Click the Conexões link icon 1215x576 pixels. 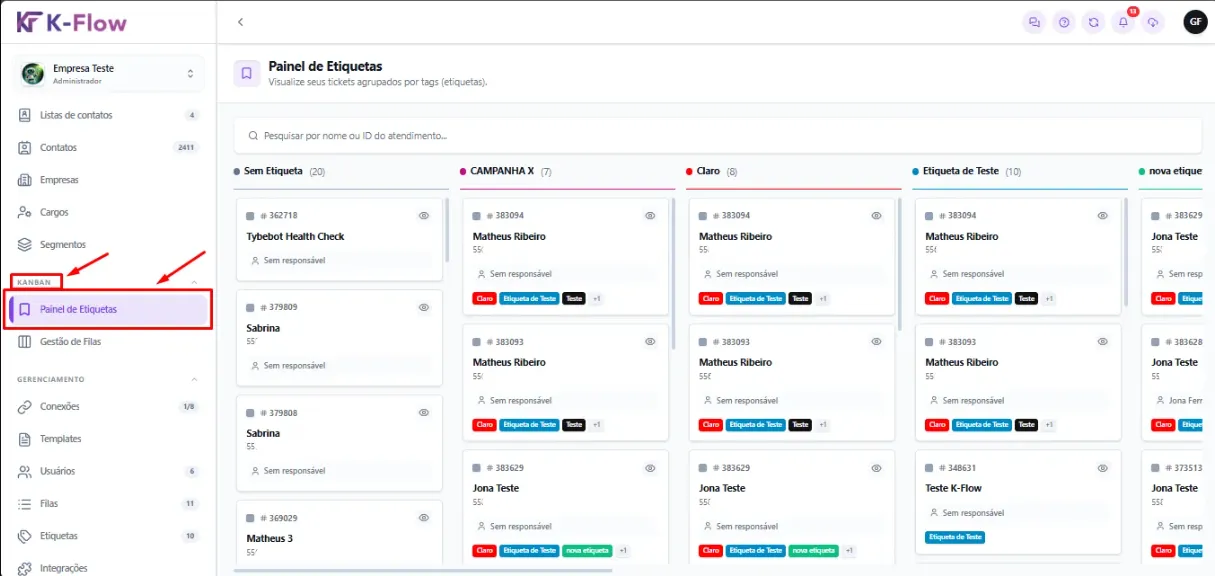pyautogui.click(x=25, y=407)
